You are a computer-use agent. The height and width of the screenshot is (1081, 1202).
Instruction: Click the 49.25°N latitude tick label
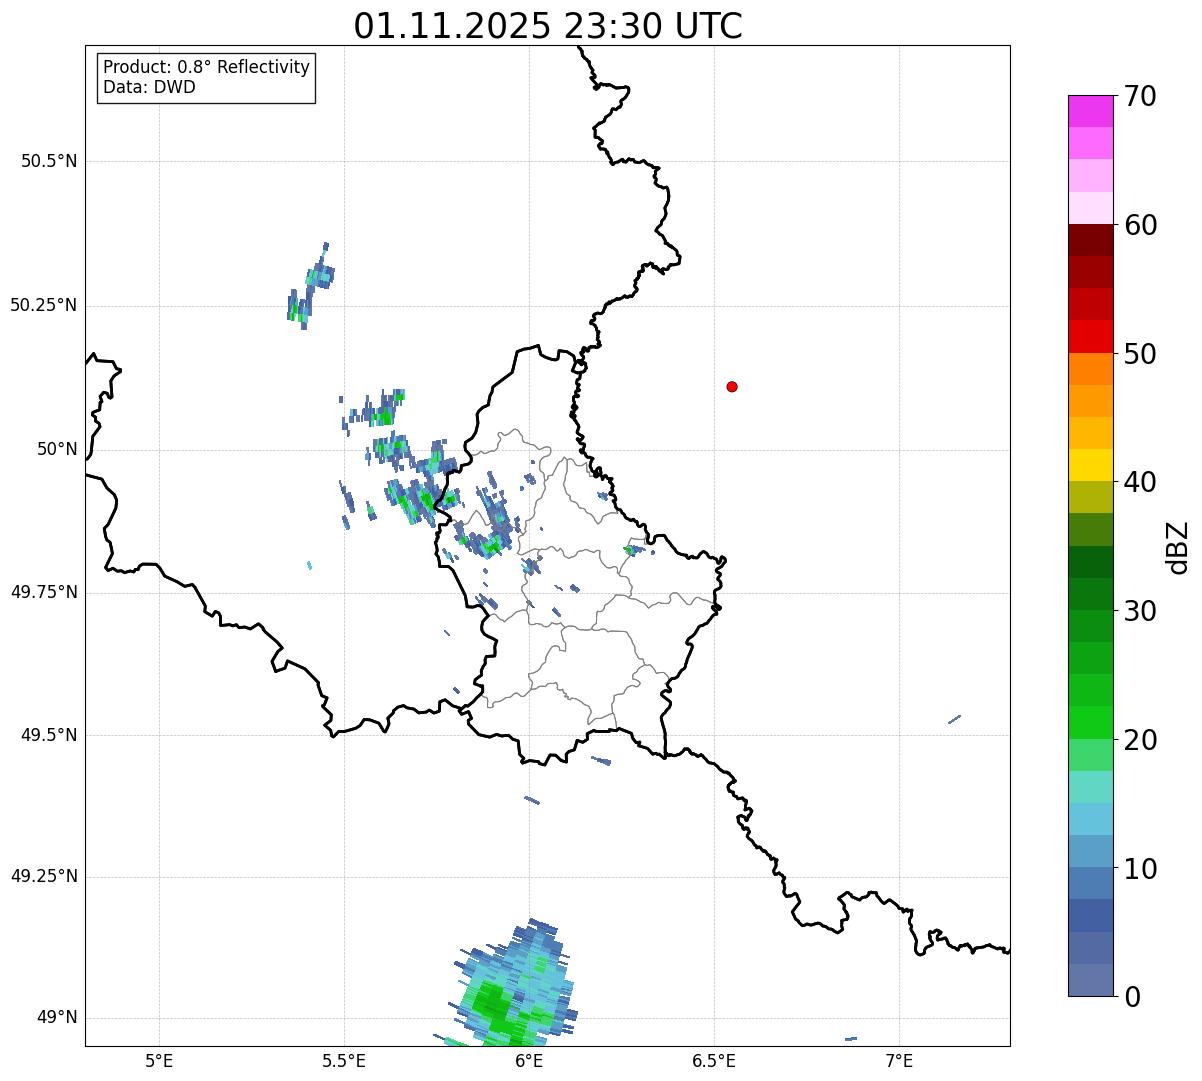44,877
